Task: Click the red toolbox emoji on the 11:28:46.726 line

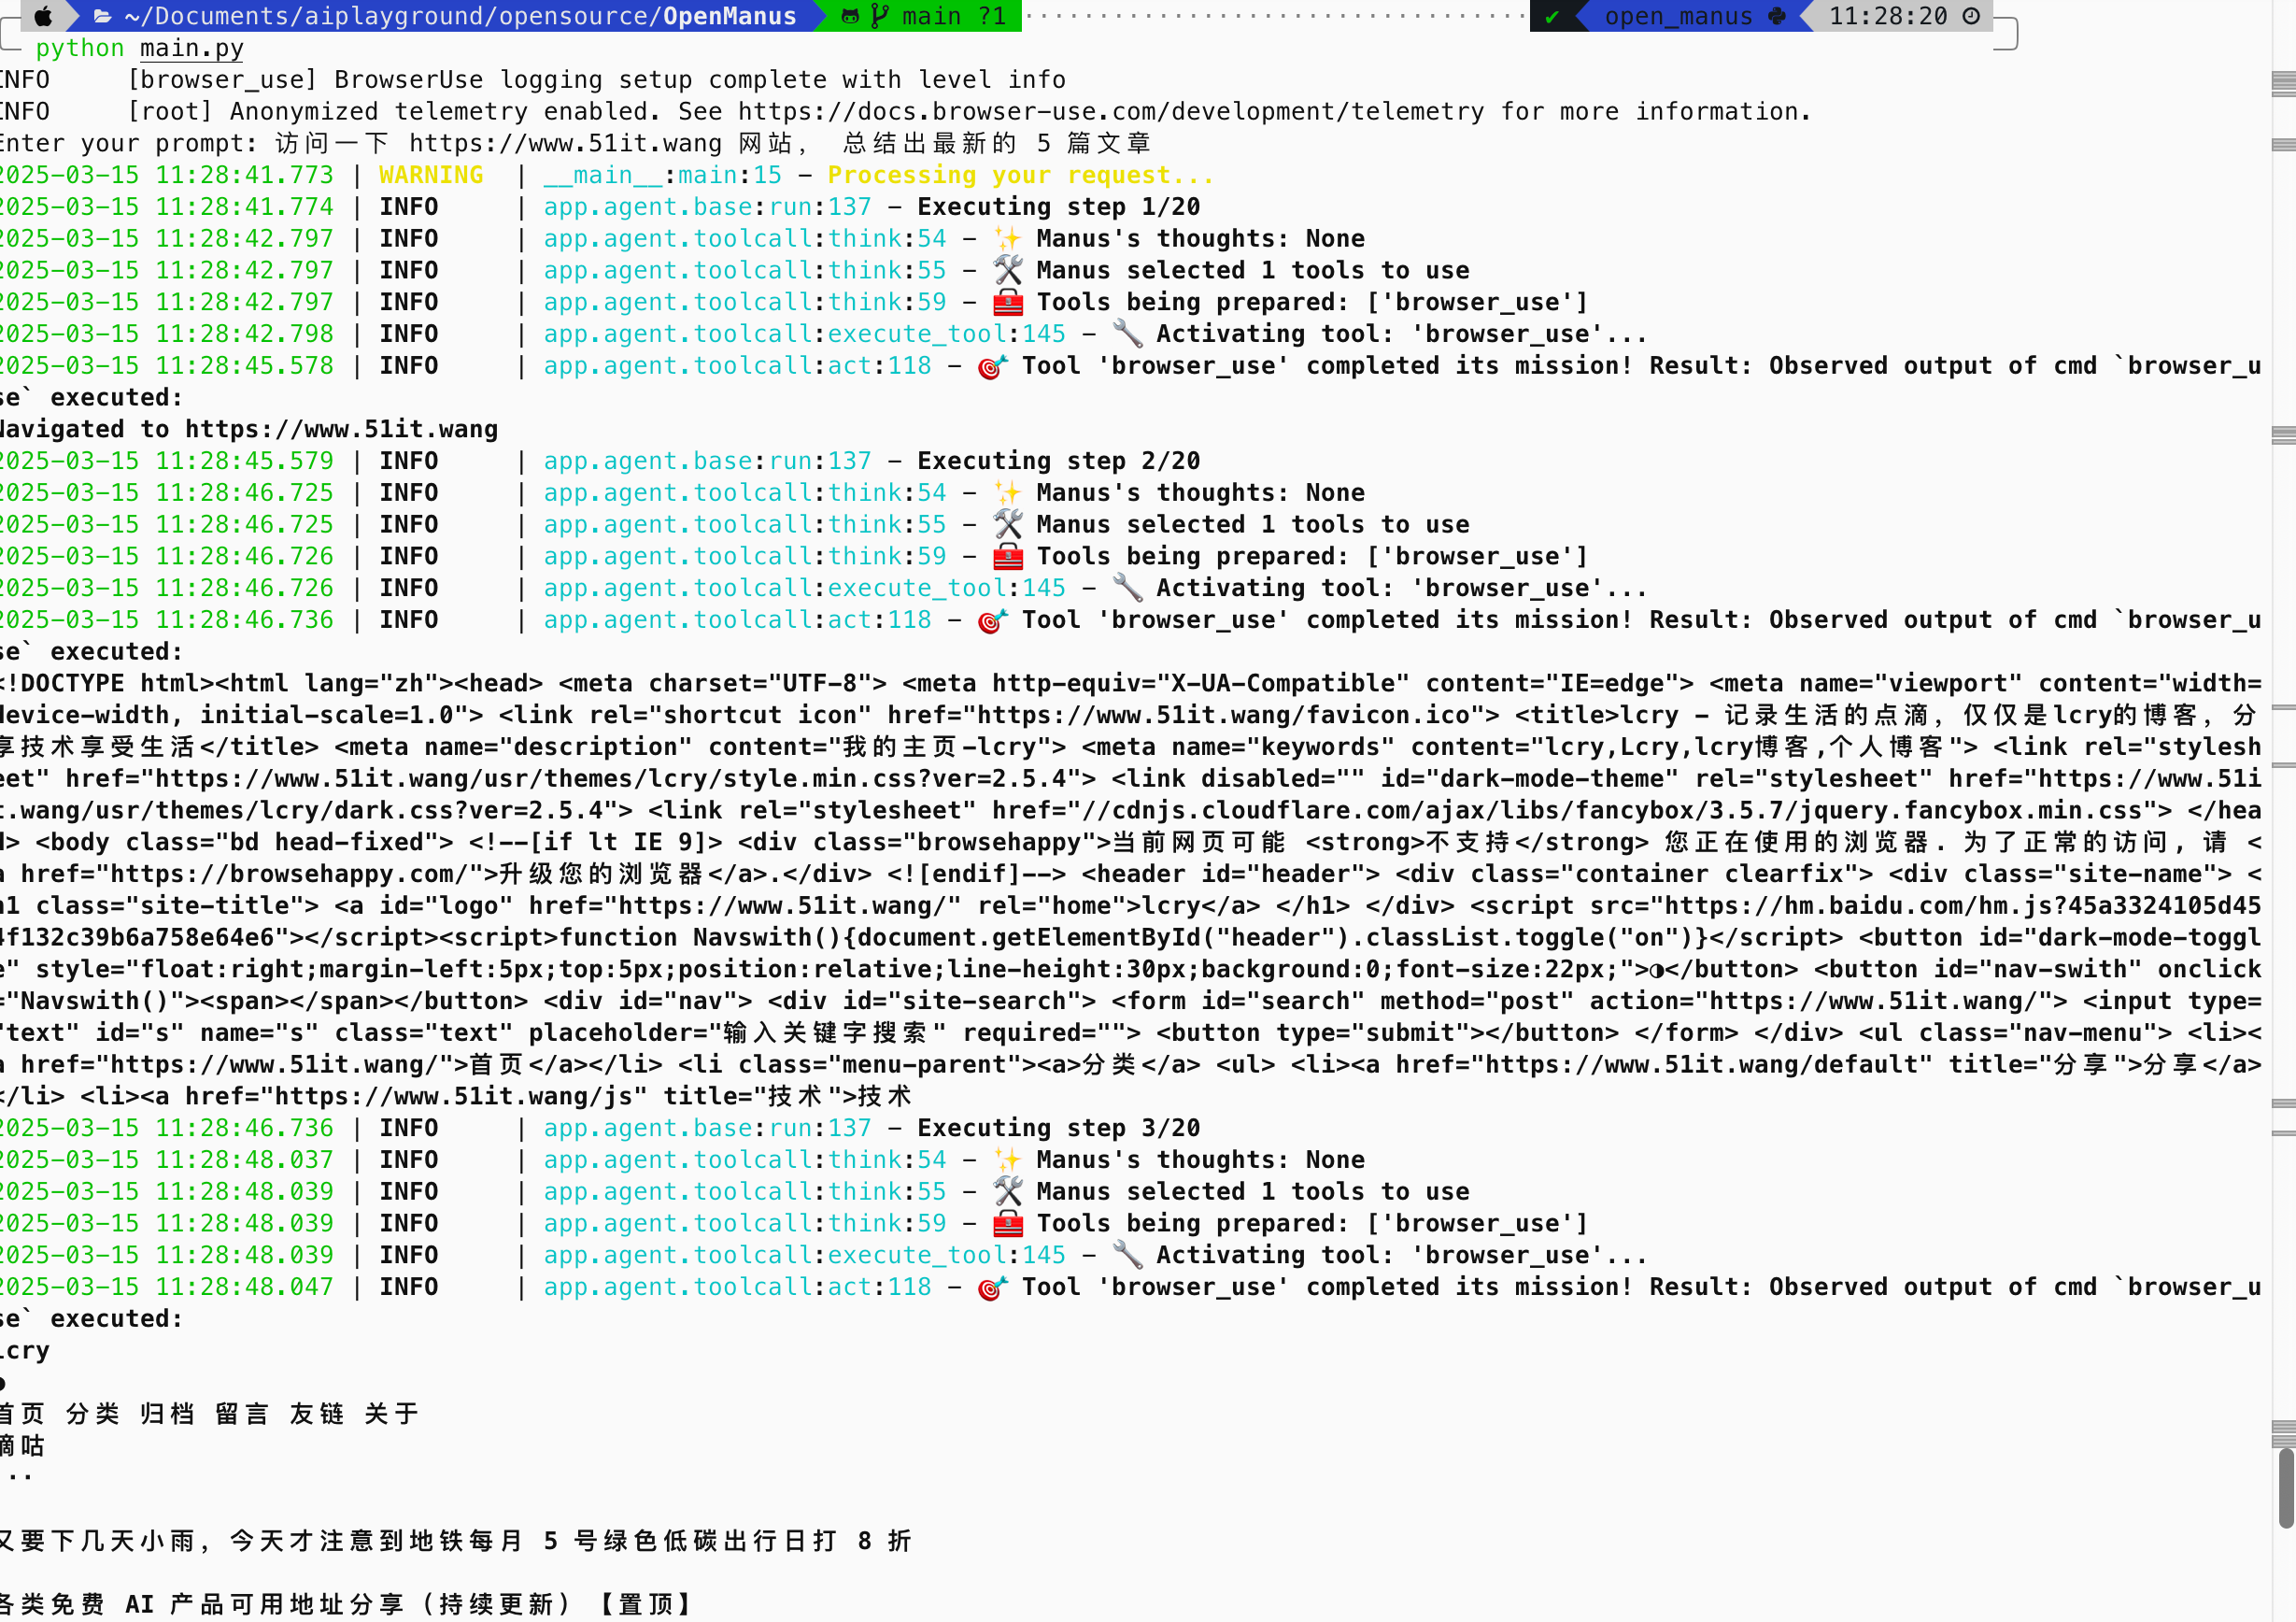Action: pyautogui.click(x=1007, y=556)
